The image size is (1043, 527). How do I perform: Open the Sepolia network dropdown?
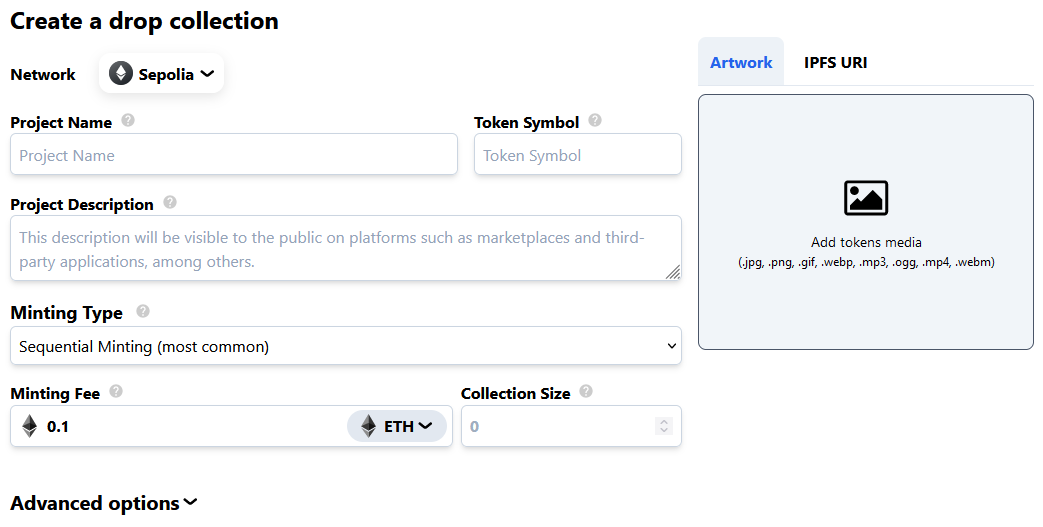tap(162, 74)
